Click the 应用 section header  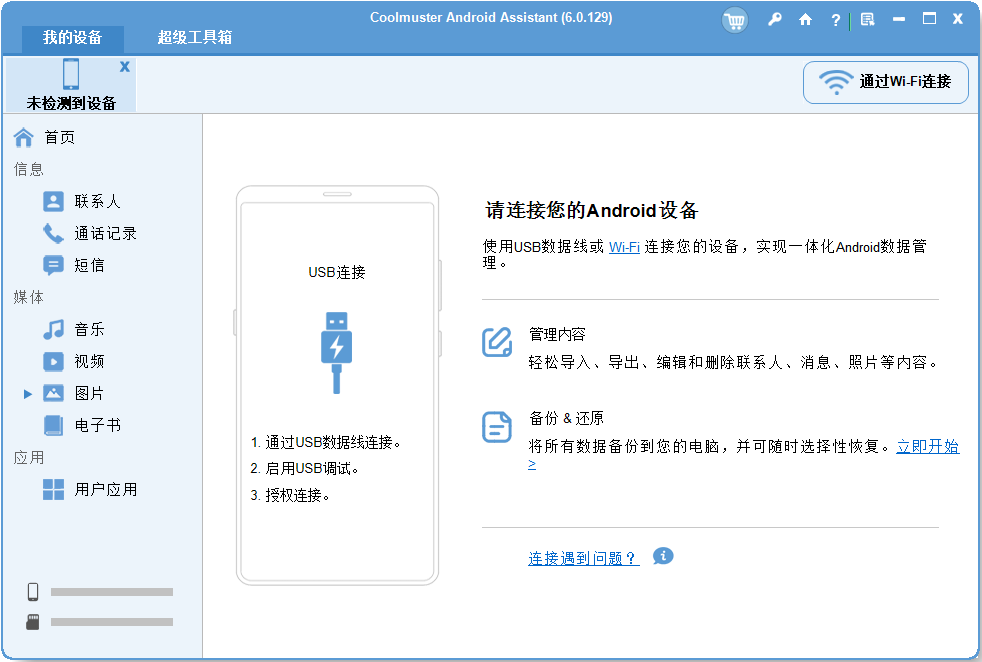coord(29,458)
